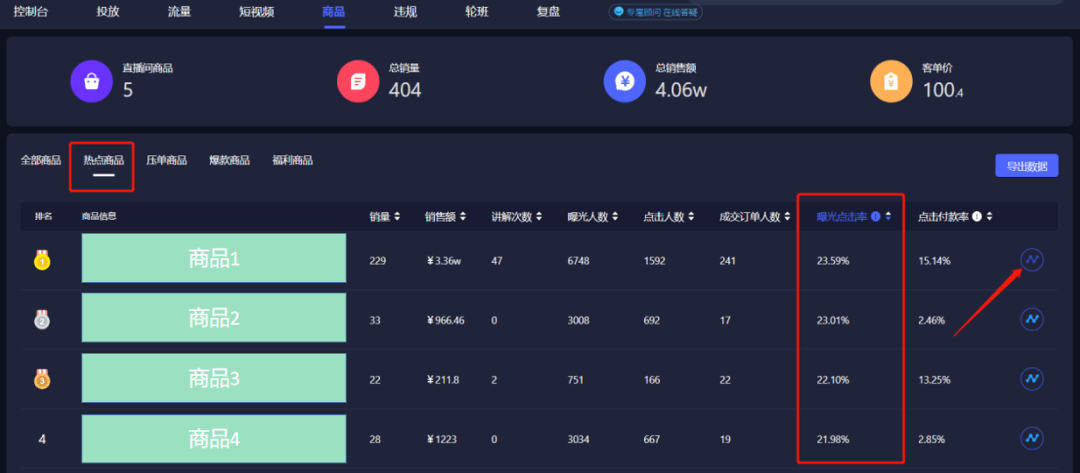
Task: Click info icon beside 曝光点击率
Action: (875, 217)
